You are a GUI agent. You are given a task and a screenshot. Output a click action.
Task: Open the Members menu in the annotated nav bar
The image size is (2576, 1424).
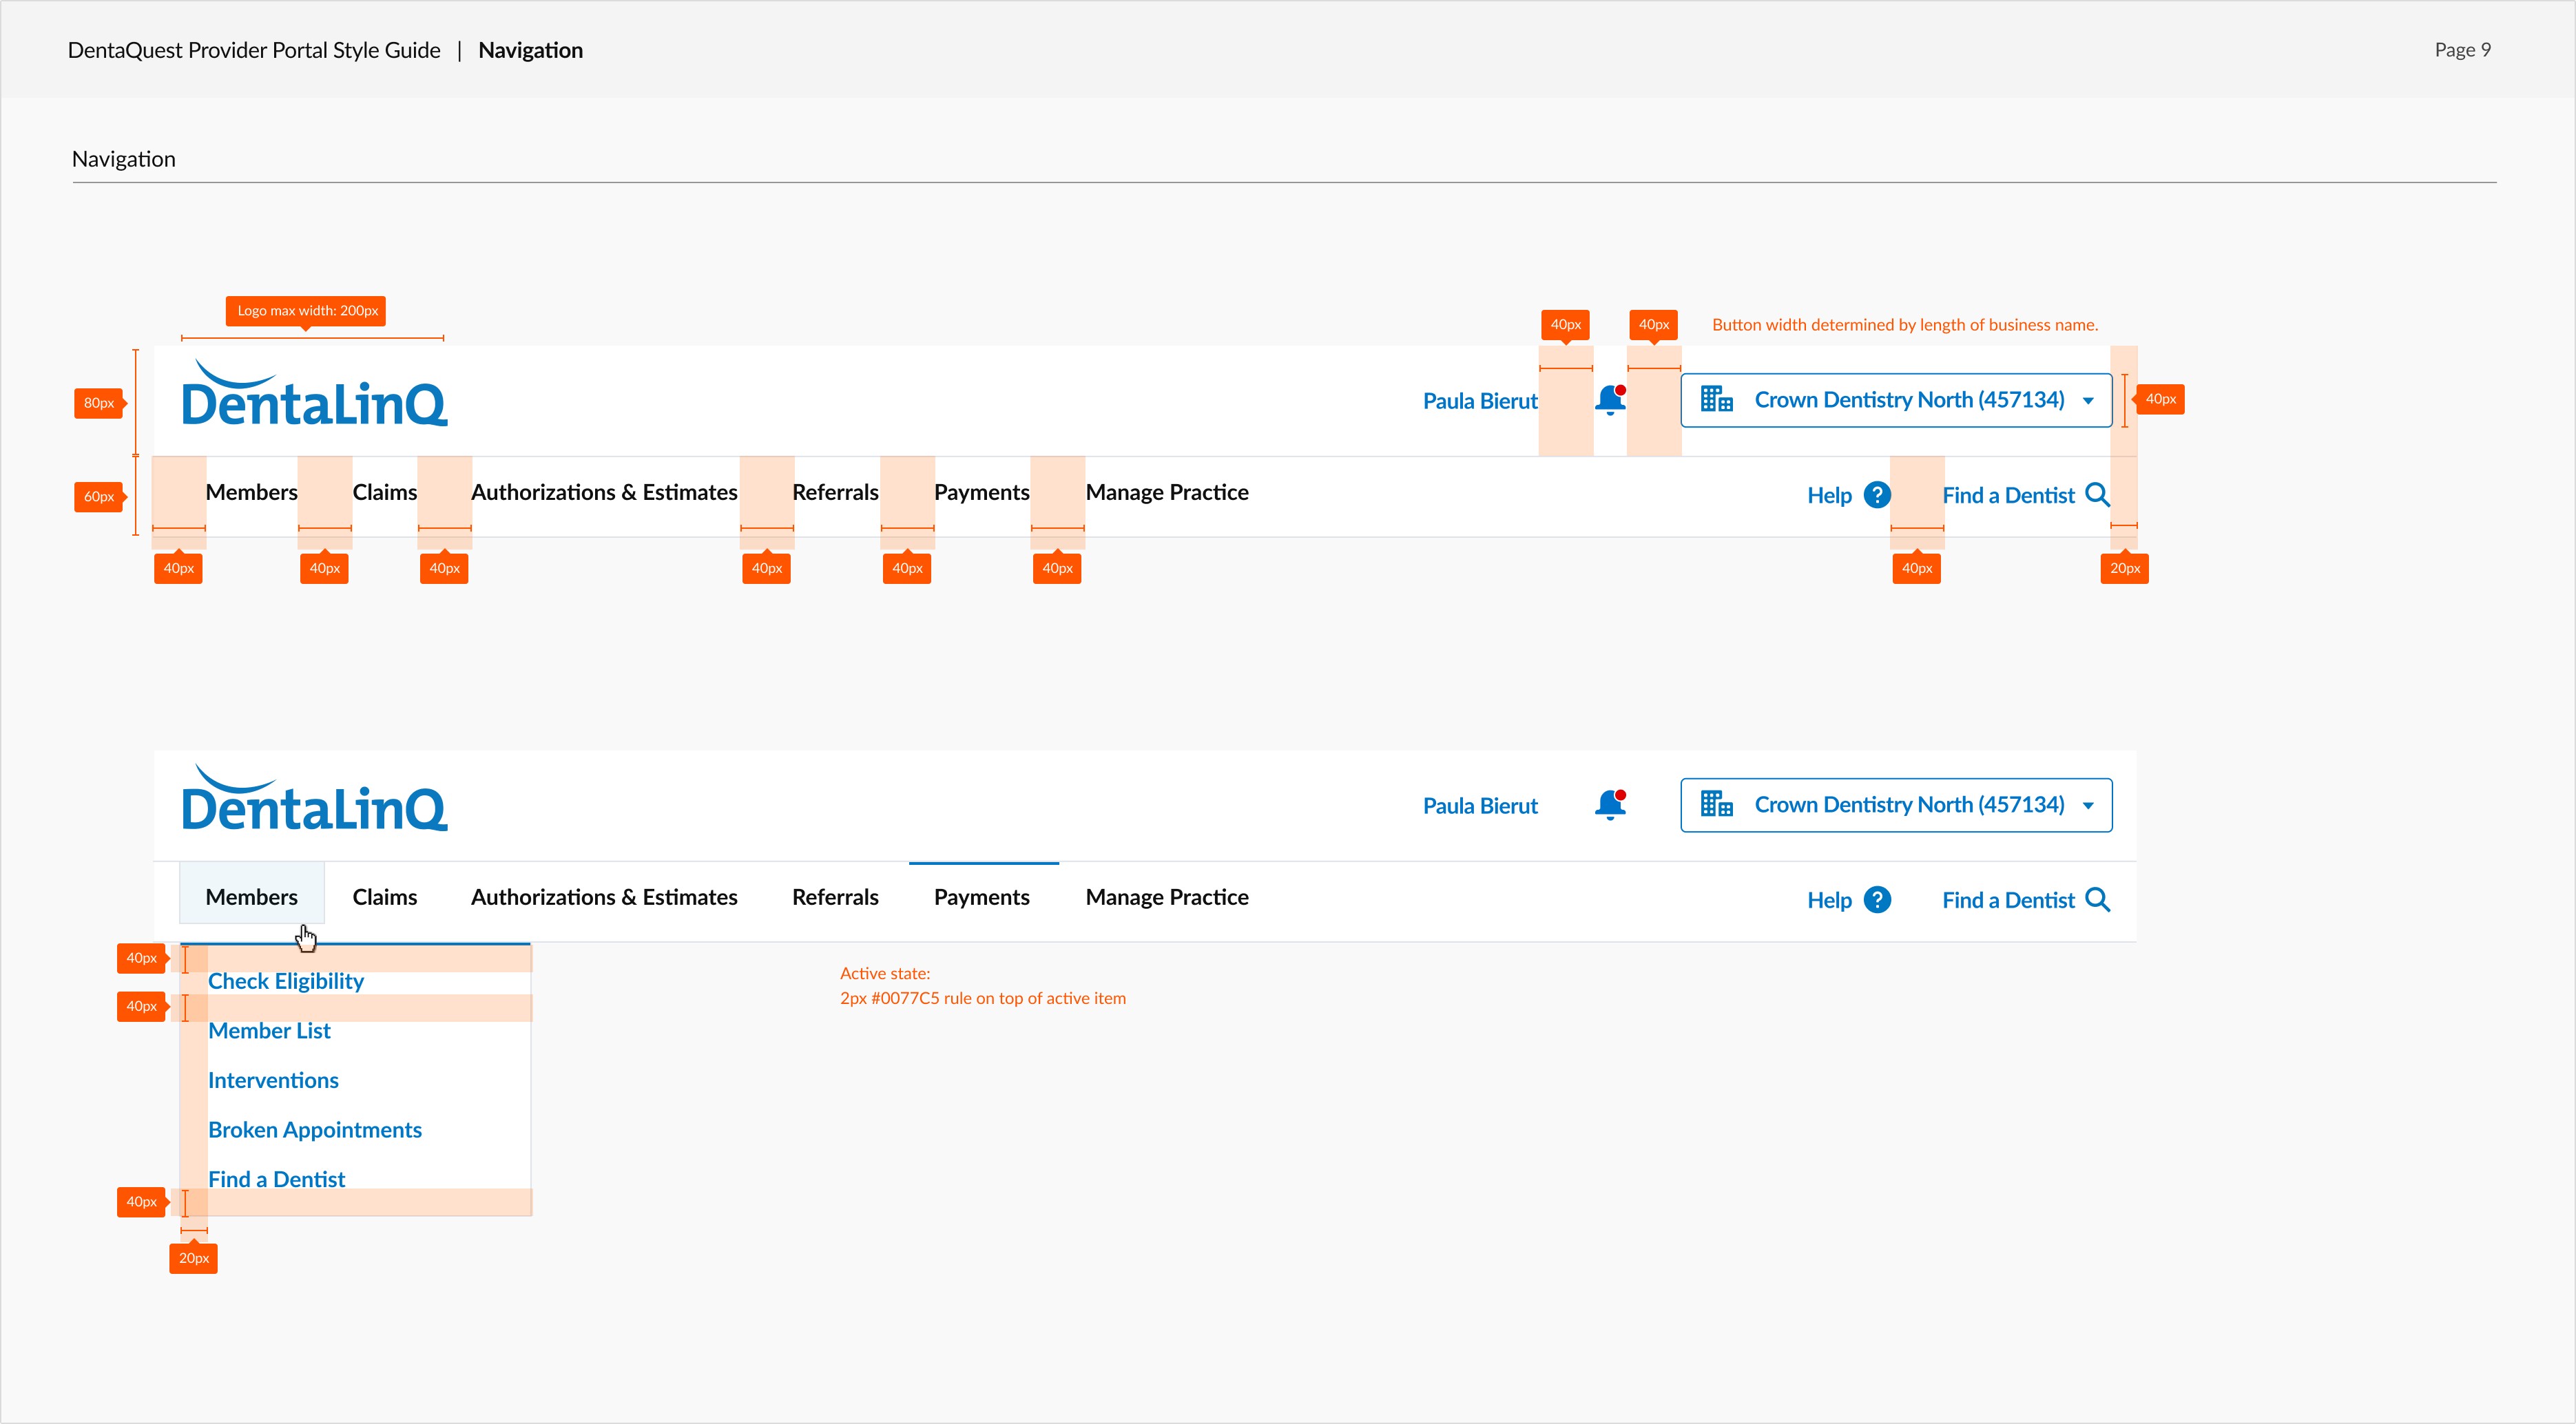click(x=252, y=492)
